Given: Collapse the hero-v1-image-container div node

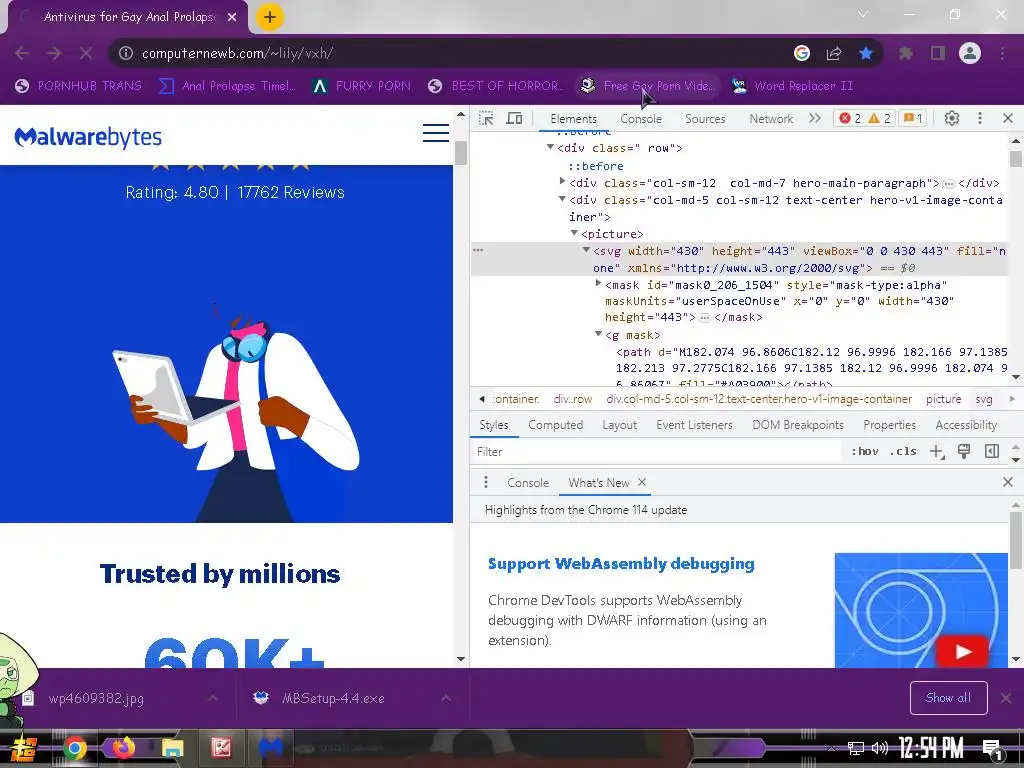Looking at the screenshot, I should point(562,199).
